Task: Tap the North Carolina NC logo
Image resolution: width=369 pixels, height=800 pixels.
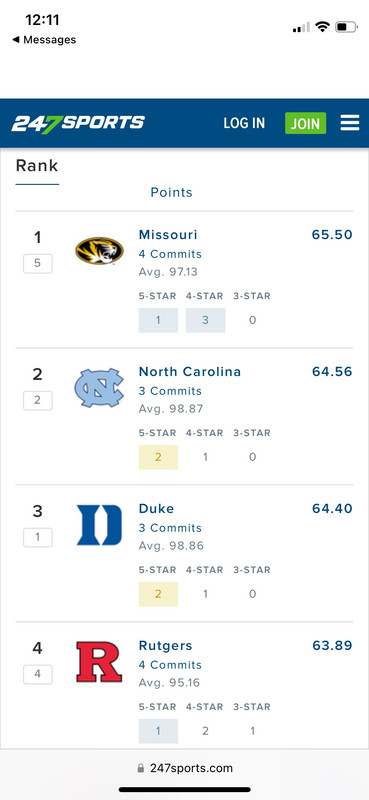Action: [99, 388]
